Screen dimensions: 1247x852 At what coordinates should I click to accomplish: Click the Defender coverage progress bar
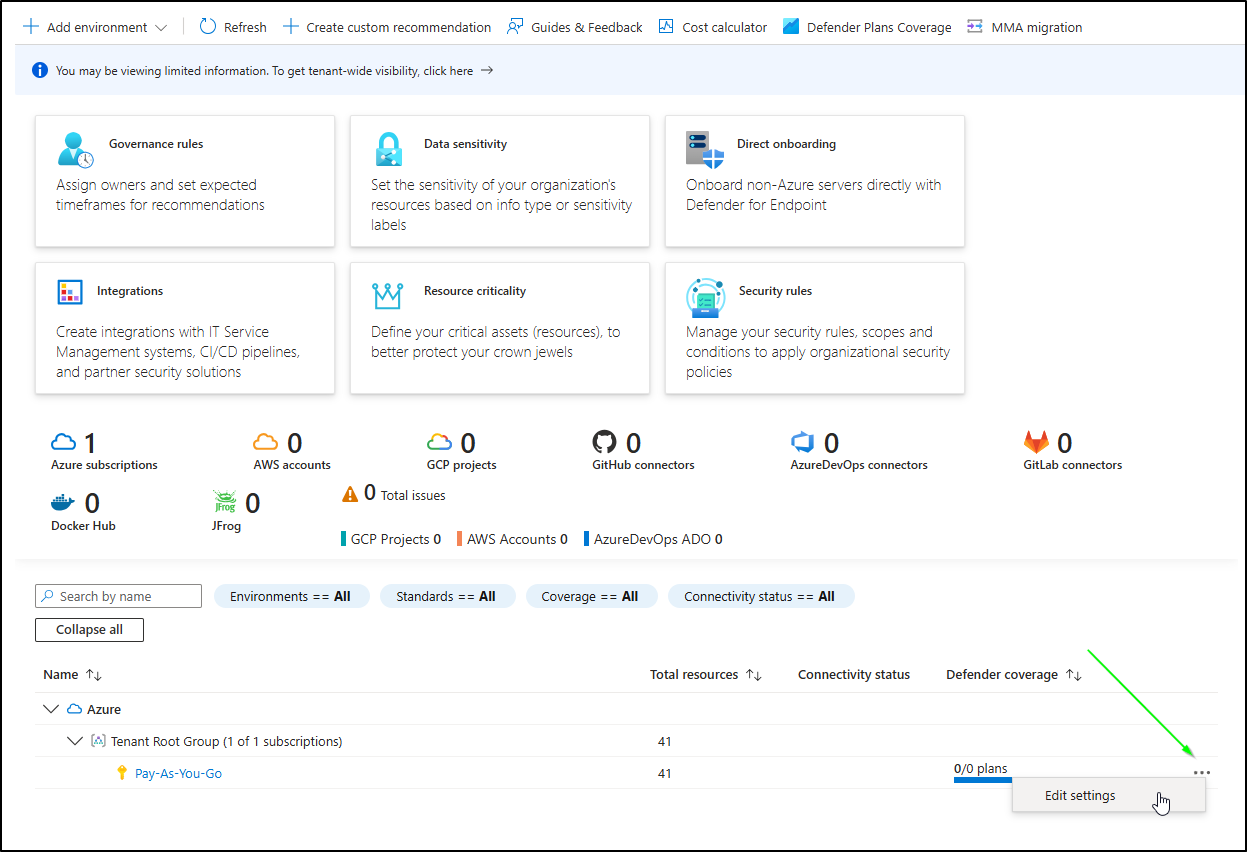(x=983, y=780)
